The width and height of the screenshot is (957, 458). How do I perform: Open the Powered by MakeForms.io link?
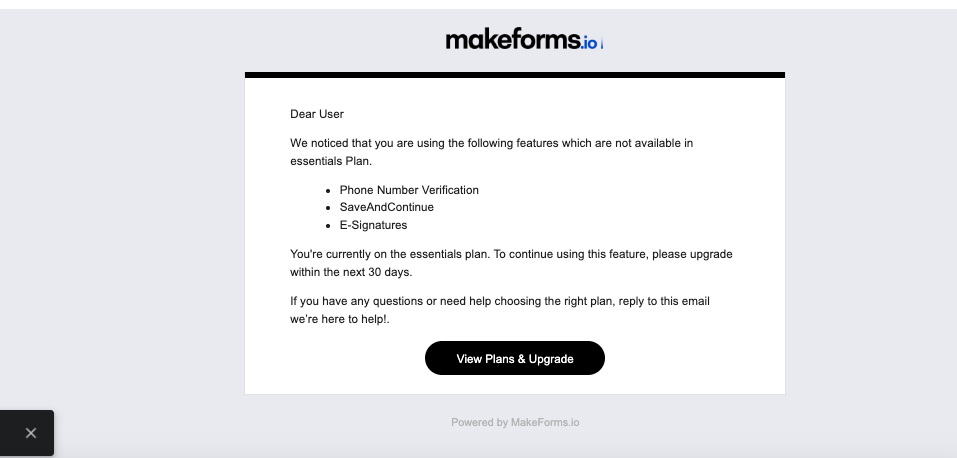coord(514,422)
